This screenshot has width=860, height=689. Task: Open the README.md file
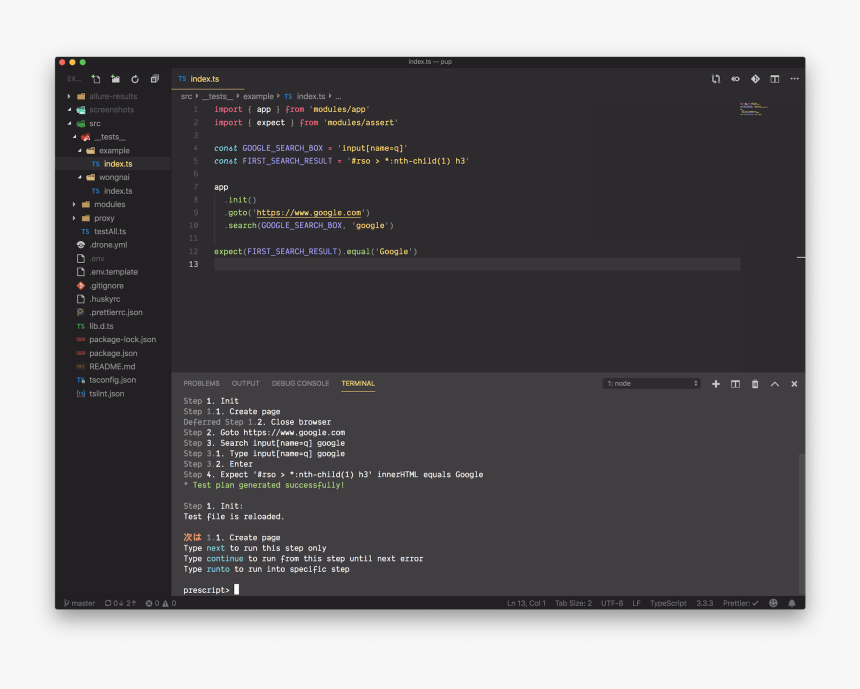[x=112, y=366]
